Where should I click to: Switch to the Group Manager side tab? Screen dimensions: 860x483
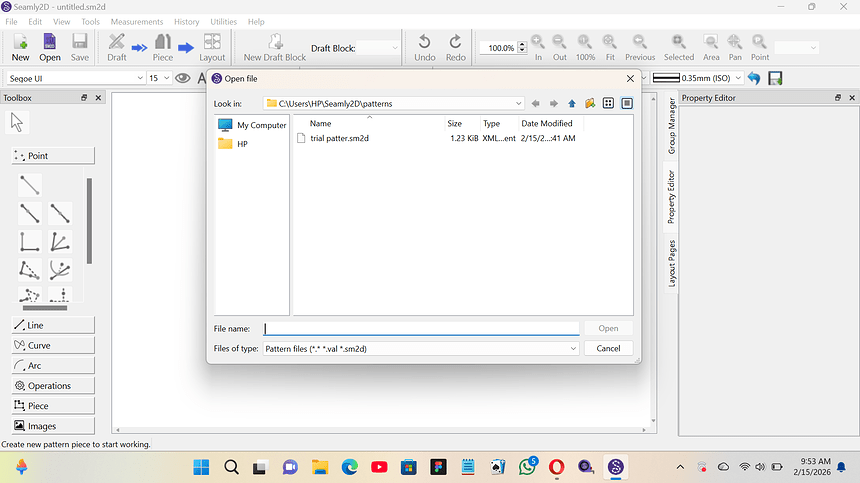click(x=671, y=126)
